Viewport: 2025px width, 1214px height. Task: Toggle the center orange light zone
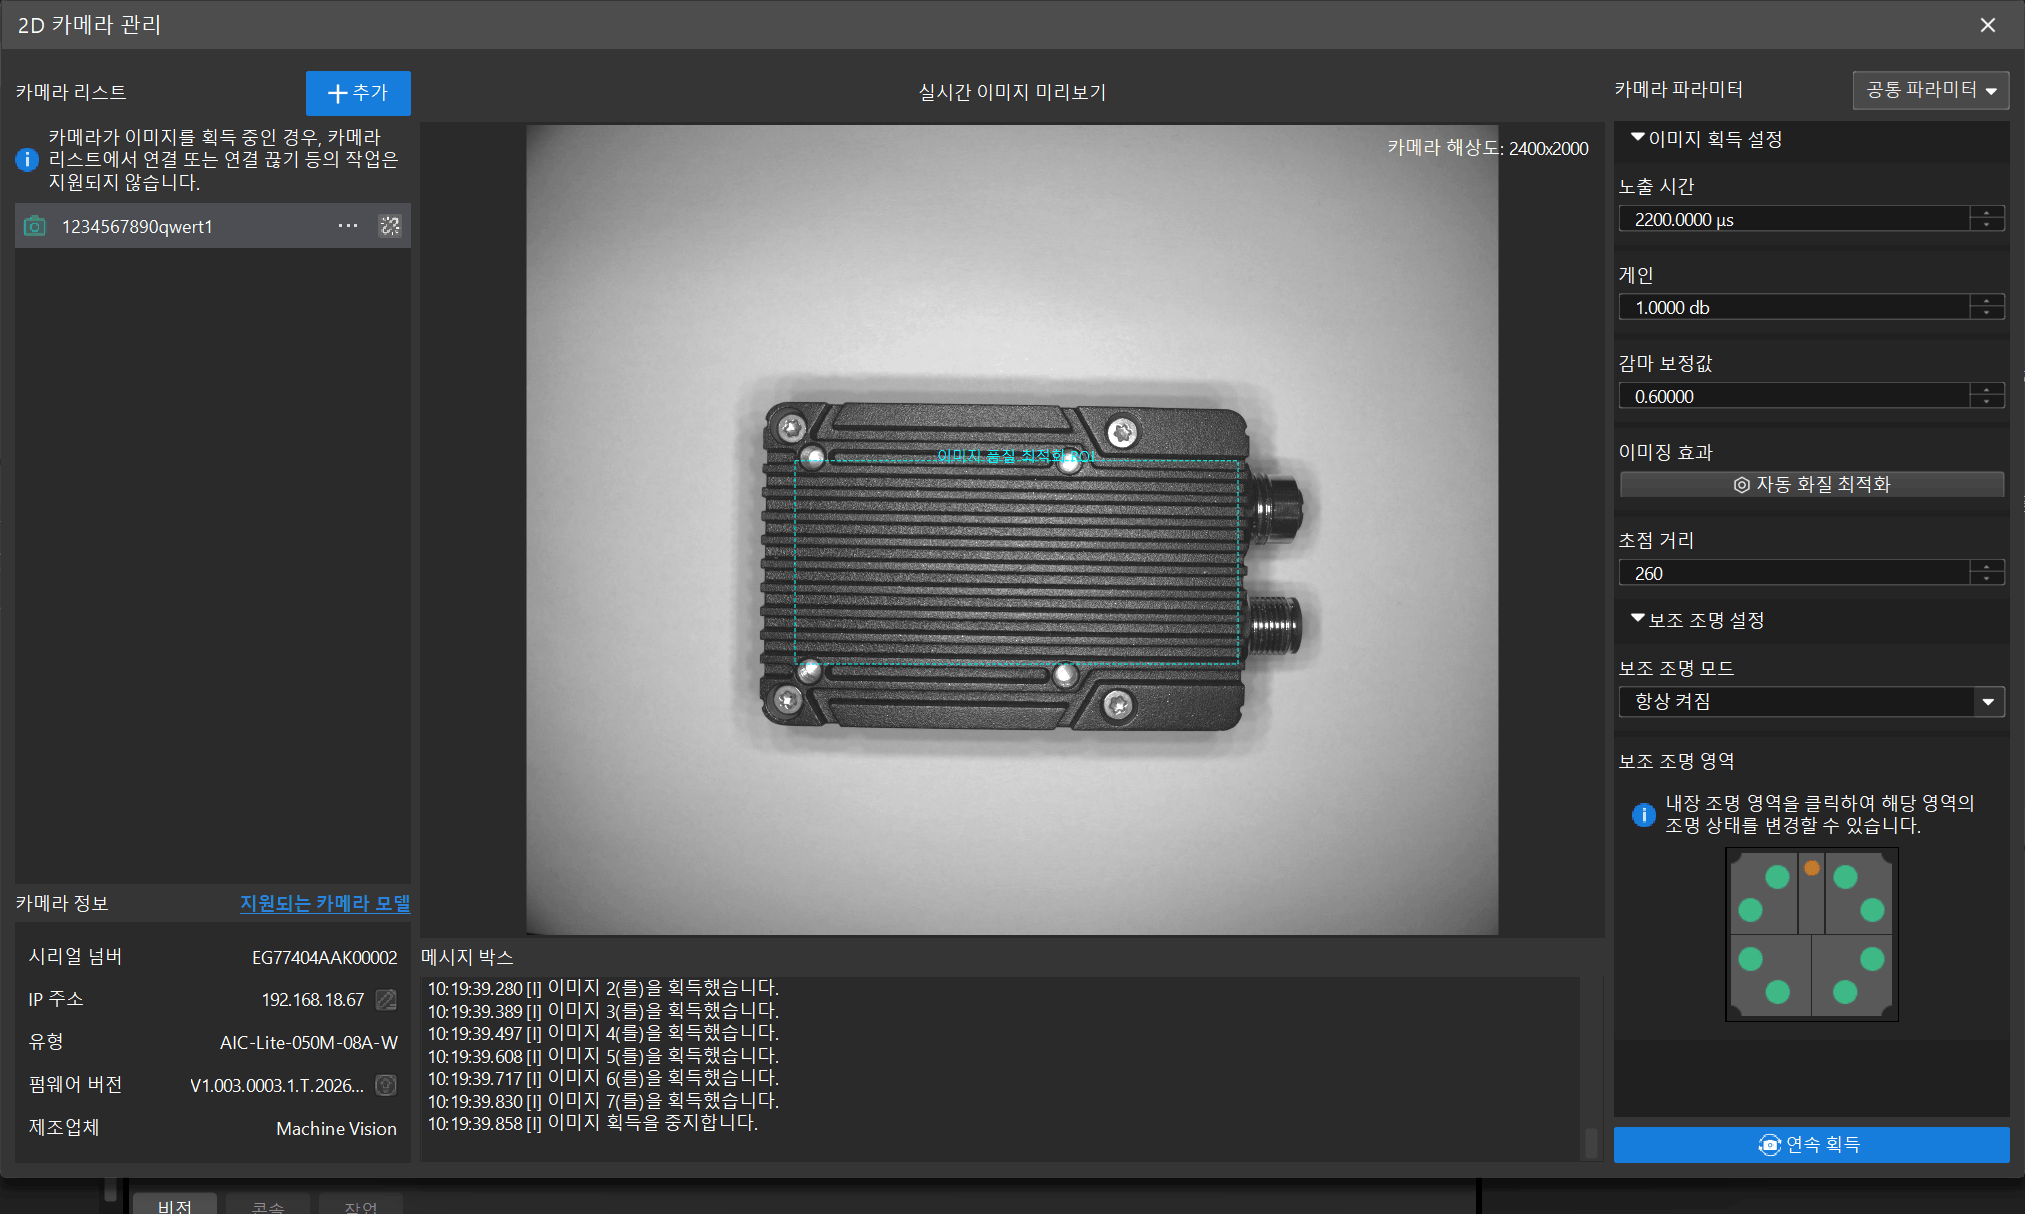click(1812, 868)
